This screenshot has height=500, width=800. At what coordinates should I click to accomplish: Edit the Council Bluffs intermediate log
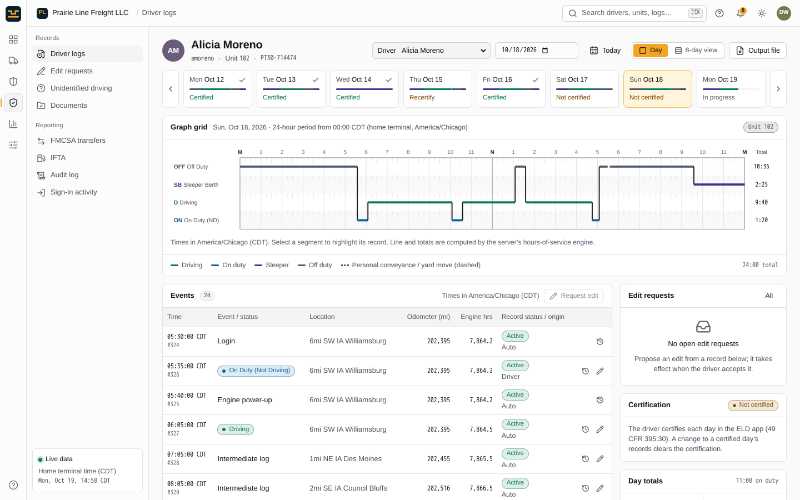(x=600, y=488)
